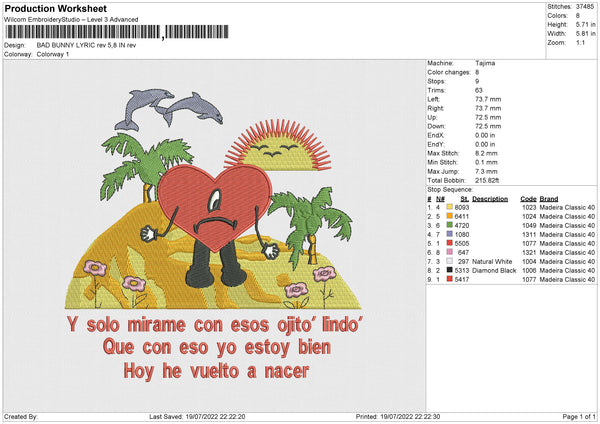The height and width of the screenshot is (424, 600).
Task: Click thread code '1321' in stop sequence
Action: (529, 253)
